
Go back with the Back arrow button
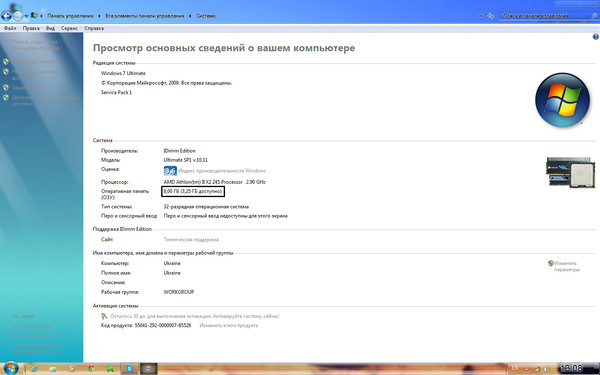(x=7, y=16)
